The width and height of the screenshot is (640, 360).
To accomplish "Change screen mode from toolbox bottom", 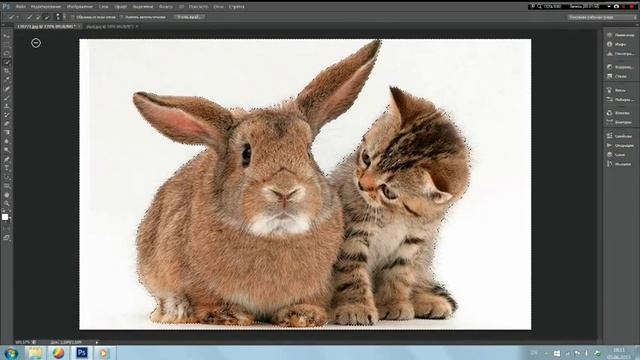I will 7,238.
